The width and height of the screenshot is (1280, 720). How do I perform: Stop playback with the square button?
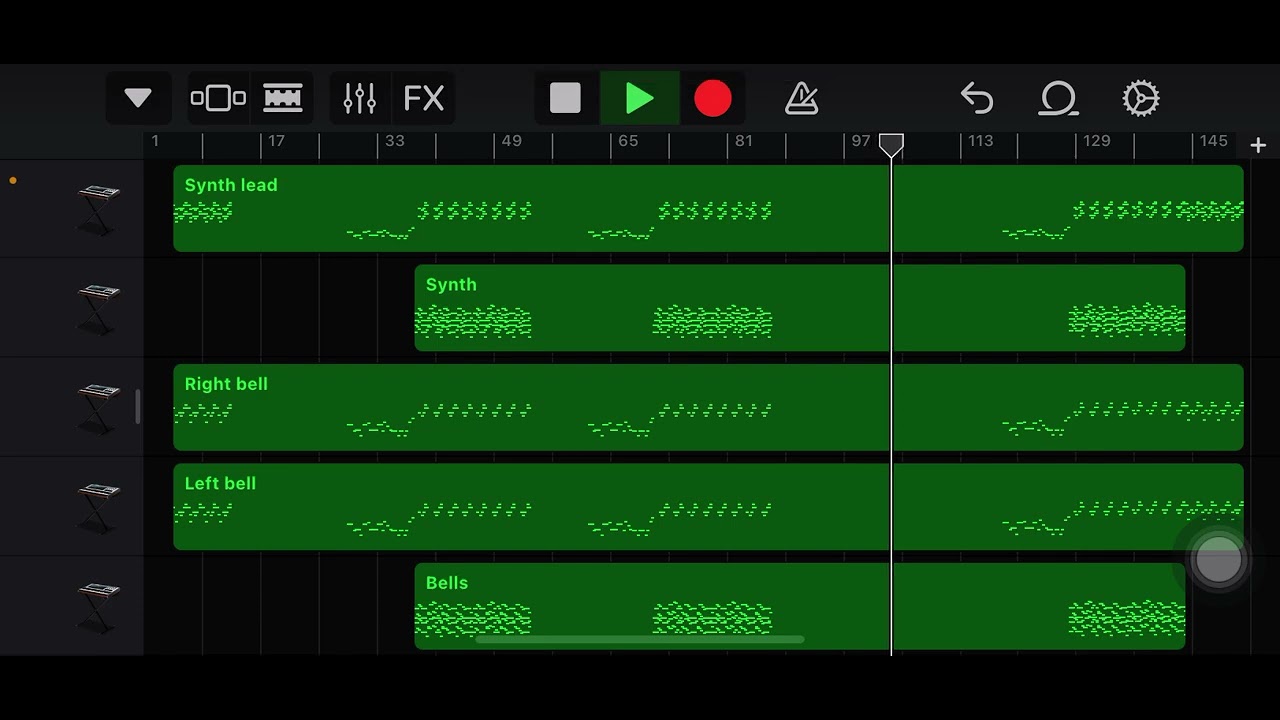565,98
